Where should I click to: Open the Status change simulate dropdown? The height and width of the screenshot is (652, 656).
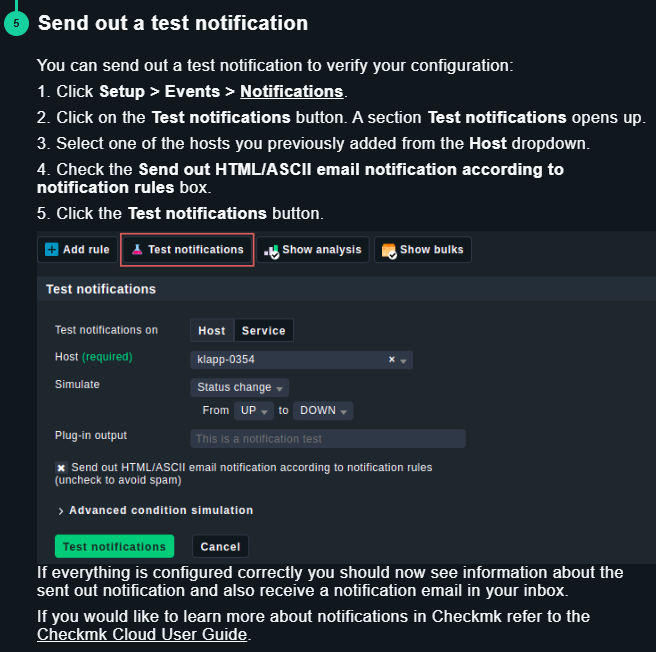pos(239,387)
